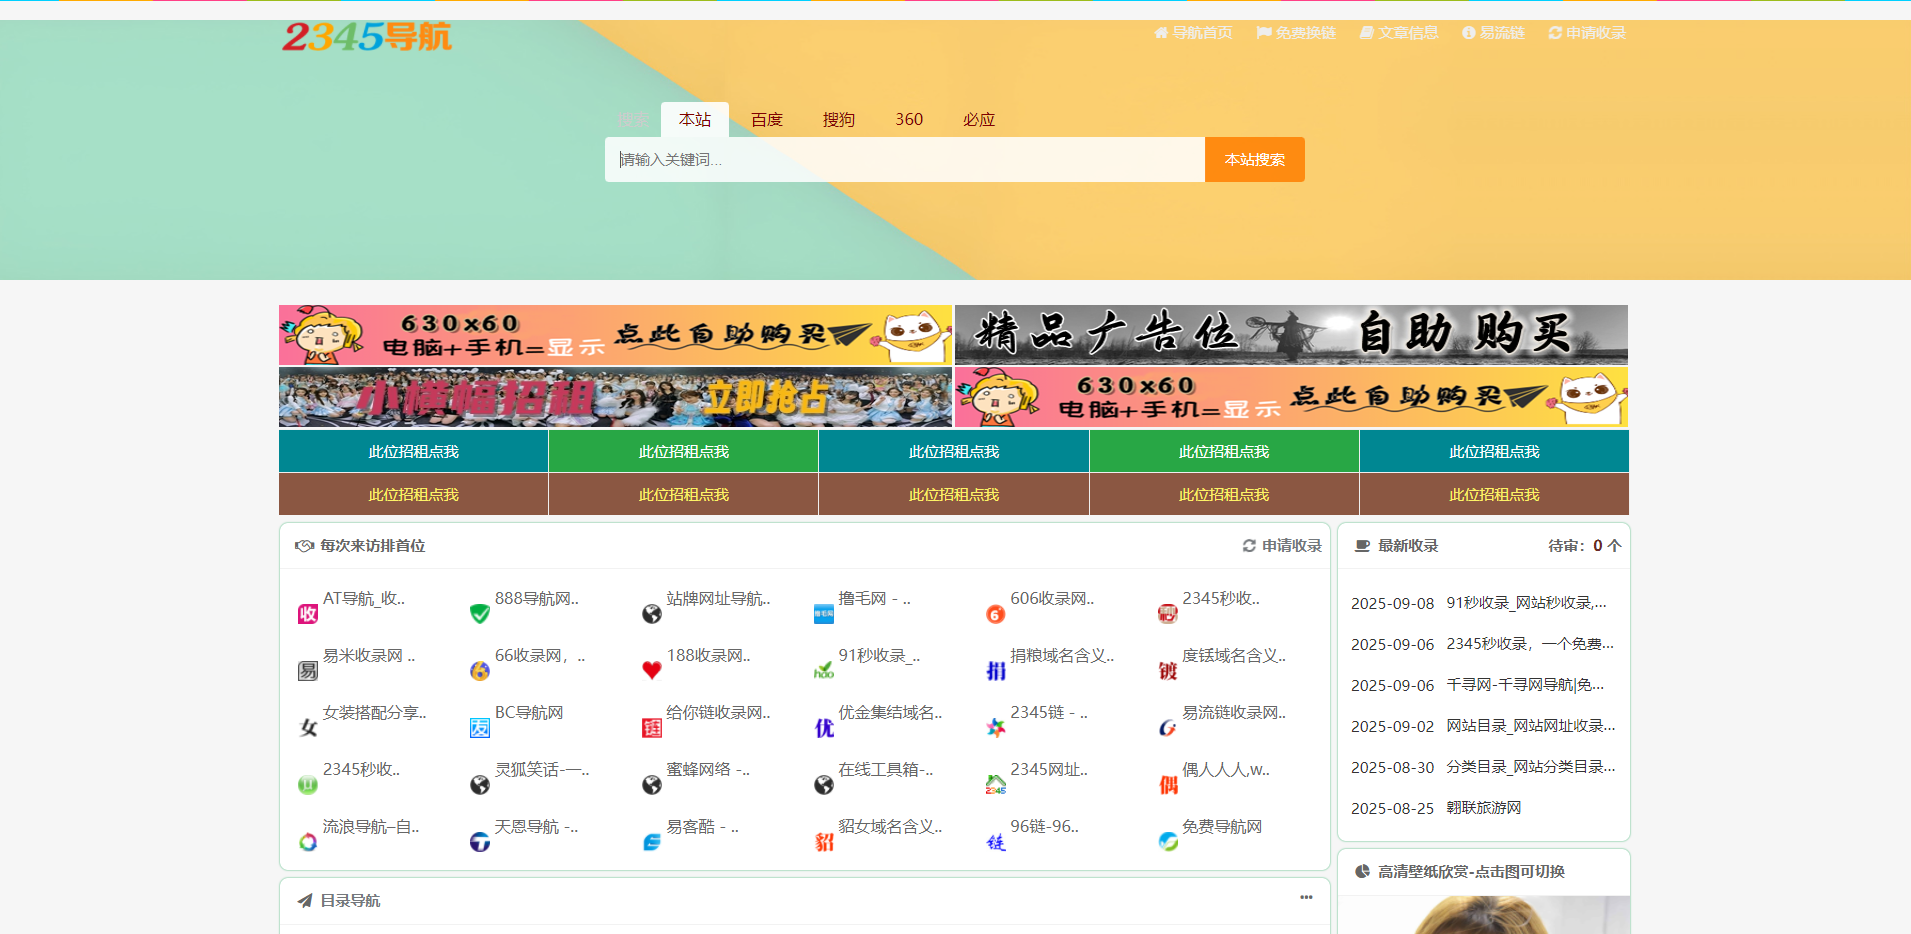
Task: Click the blue globe favicon for 66收录网
Action: [480, 671]
